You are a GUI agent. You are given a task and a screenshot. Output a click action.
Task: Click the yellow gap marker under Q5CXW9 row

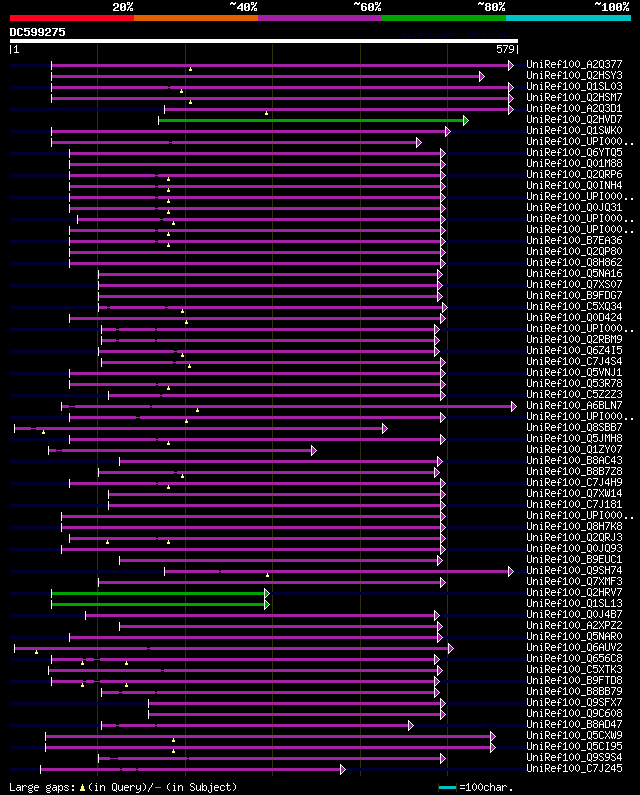[x=173, y=740]
